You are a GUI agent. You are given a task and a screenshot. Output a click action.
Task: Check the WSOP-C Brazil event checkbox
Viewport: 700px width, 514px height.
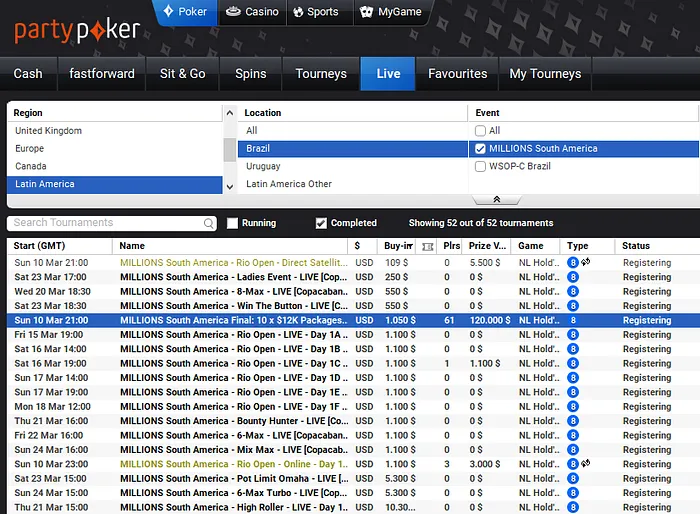tap(480, 167)
